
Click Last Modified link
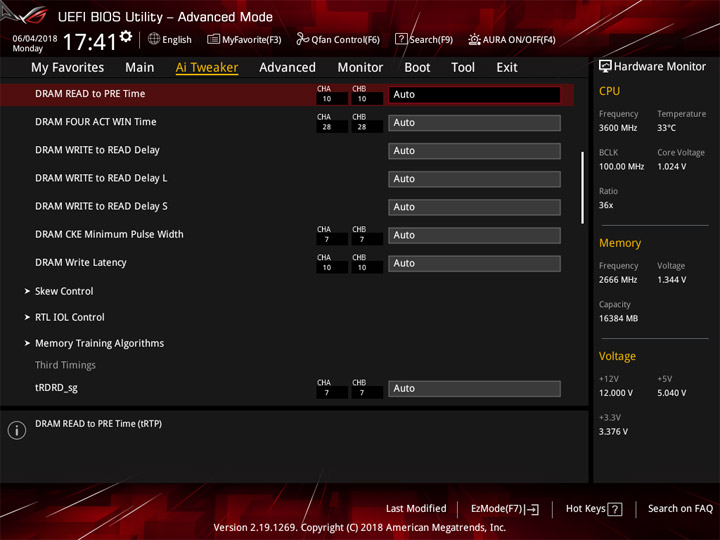(x=416, y=508)
